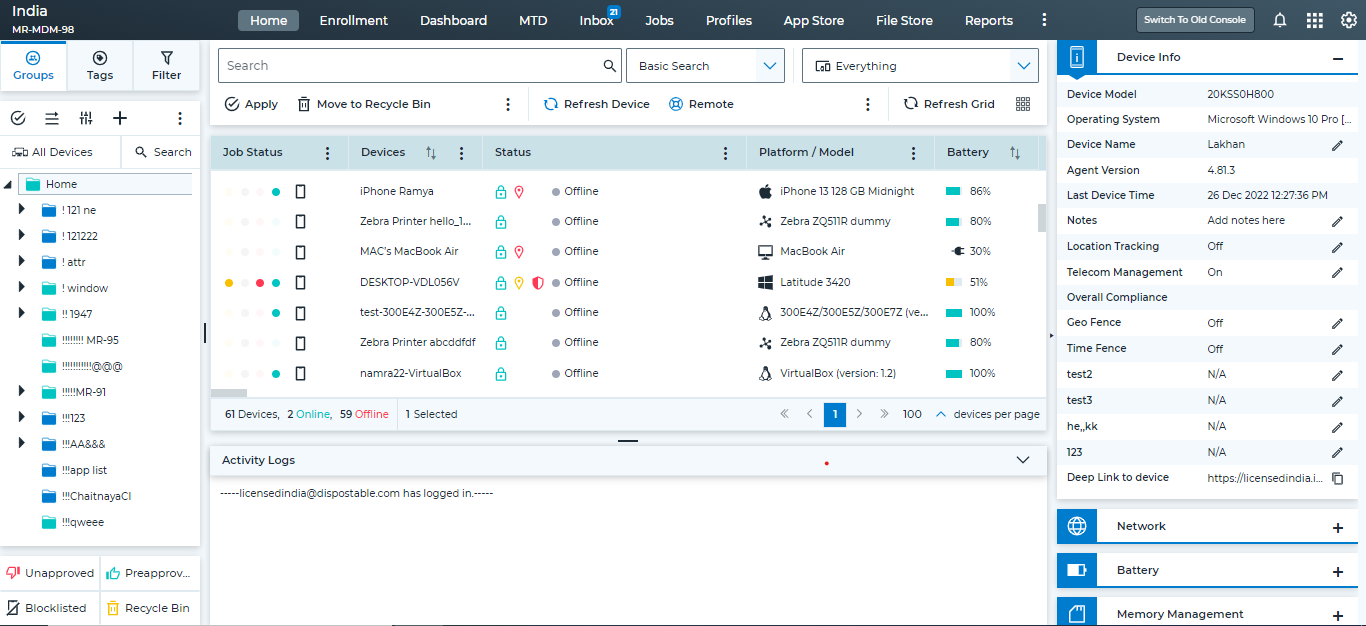Click the sort list icon in groups toolbar
The width and height of the screenshot is (1366, 626).
[x=52, y=118]
